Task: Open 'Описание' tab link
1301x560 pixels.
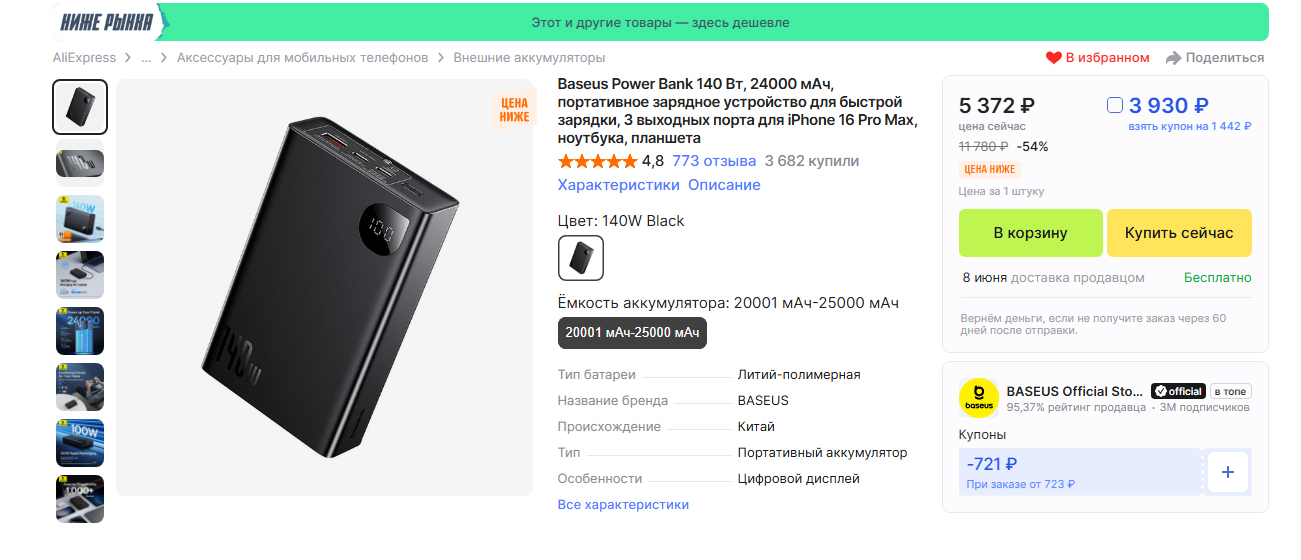Action: (x=724, y=185)
